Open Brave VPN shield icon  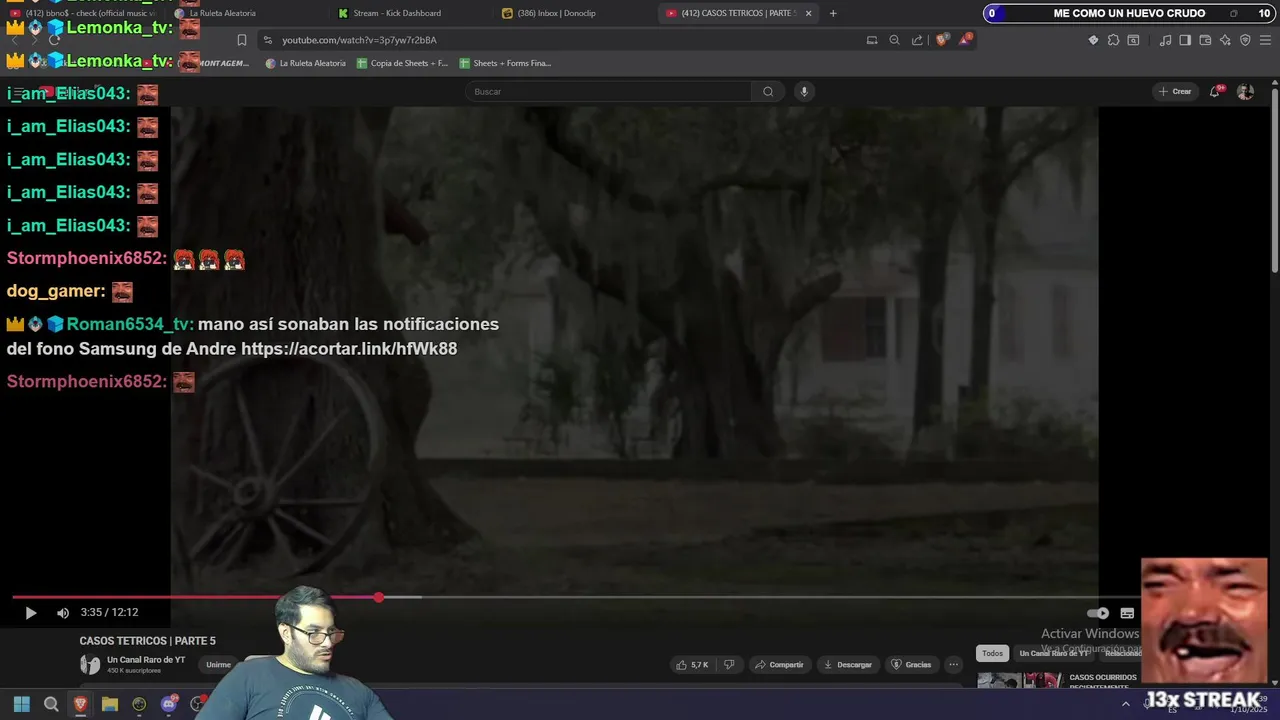1245,40
